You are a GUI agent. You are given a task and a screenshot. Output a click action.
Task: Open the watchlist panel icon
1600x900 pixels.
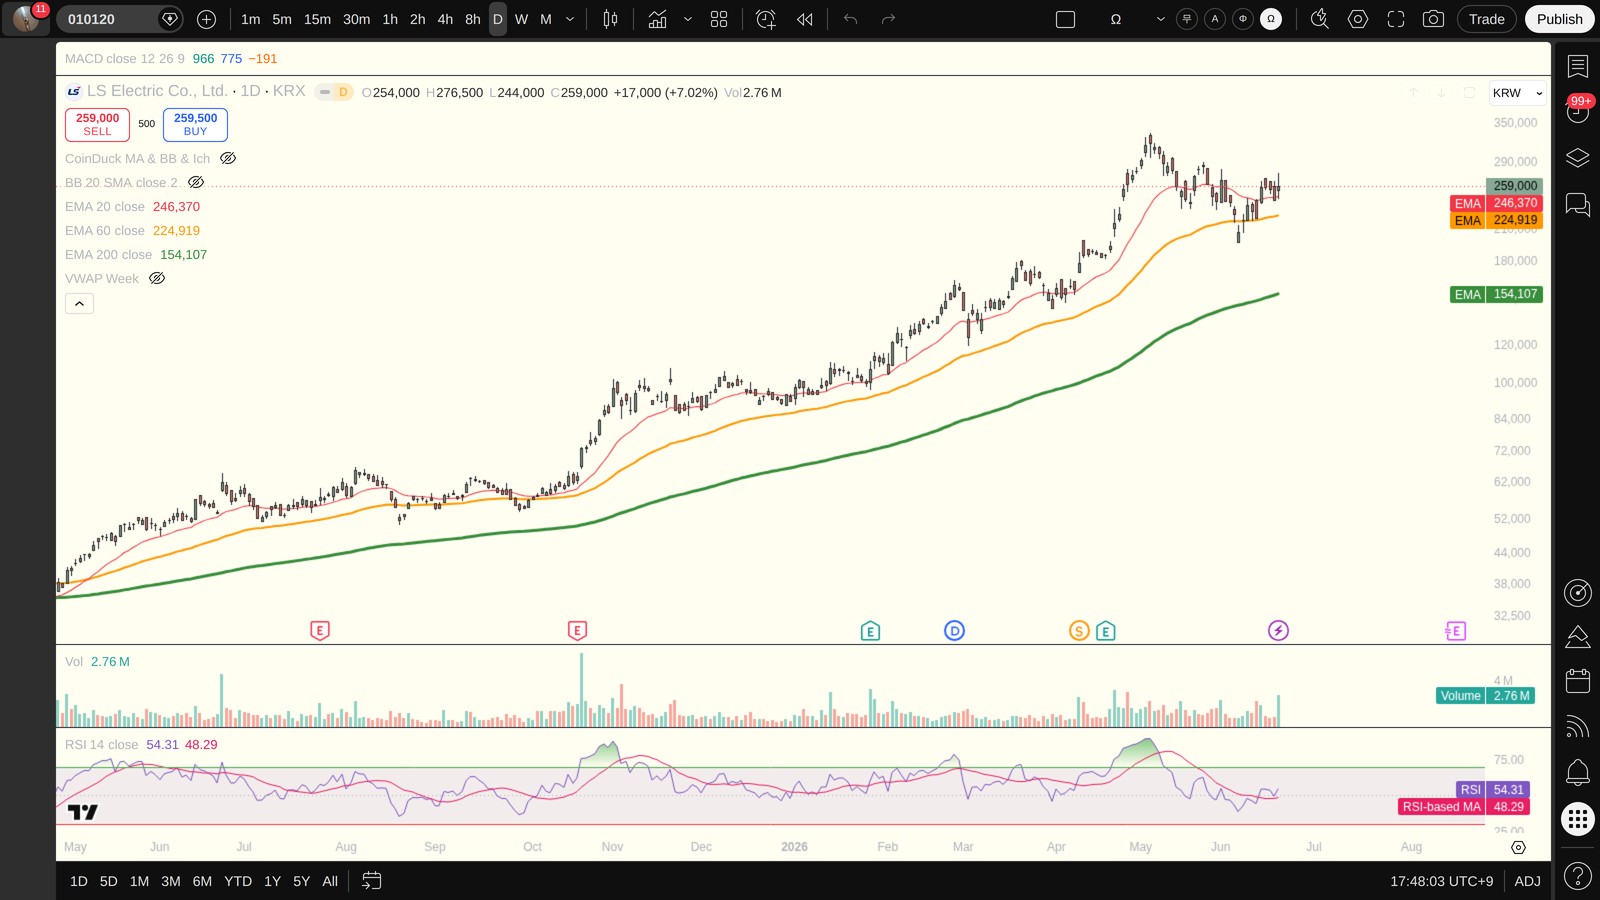pos(1578,66)
